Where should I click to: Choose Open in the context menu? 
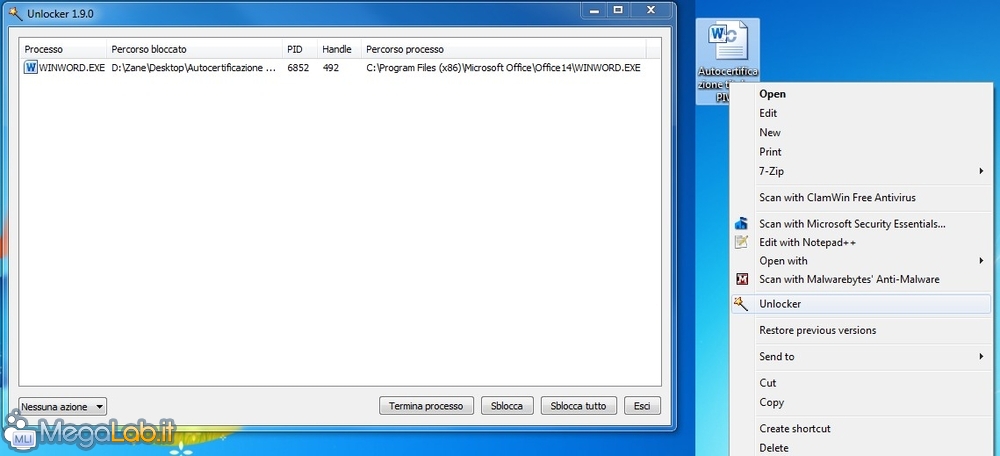coord(772,94)
